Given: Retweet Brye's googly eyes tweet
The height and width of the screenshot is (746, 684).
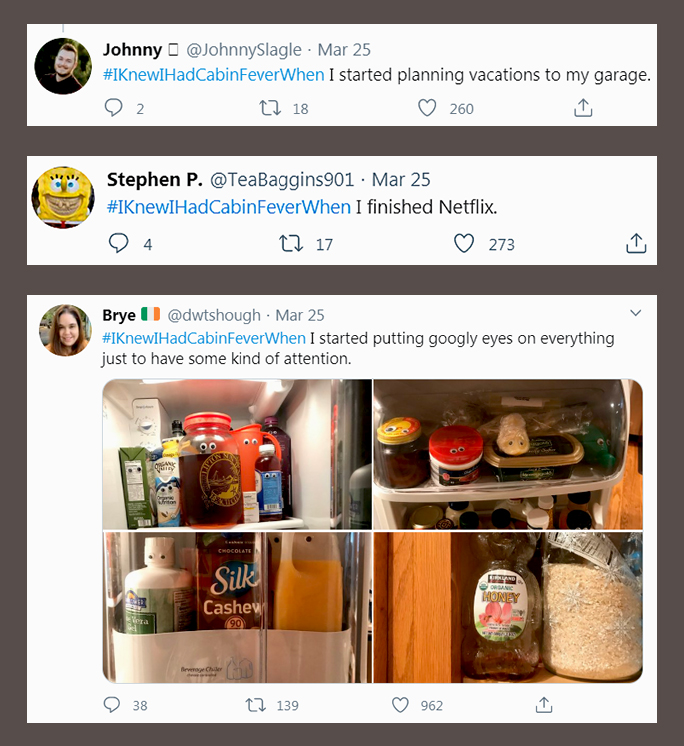Looking at the screenshot, I should coord(256,705).
